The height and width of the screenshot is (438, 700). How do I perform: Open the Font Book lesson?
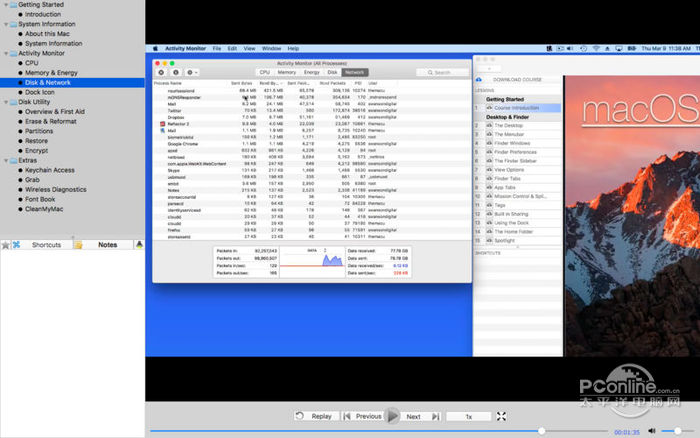(x=40, y=199)
